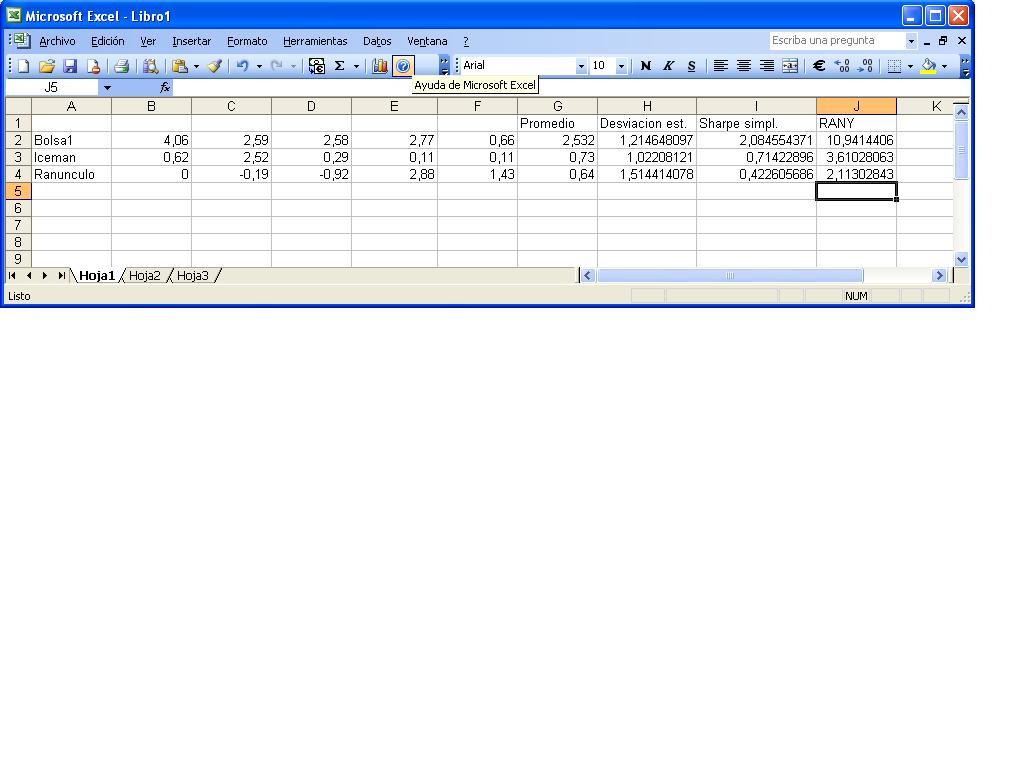Open the Insertar menu
Screen dimensions: 1024x768
pos(191,41)
